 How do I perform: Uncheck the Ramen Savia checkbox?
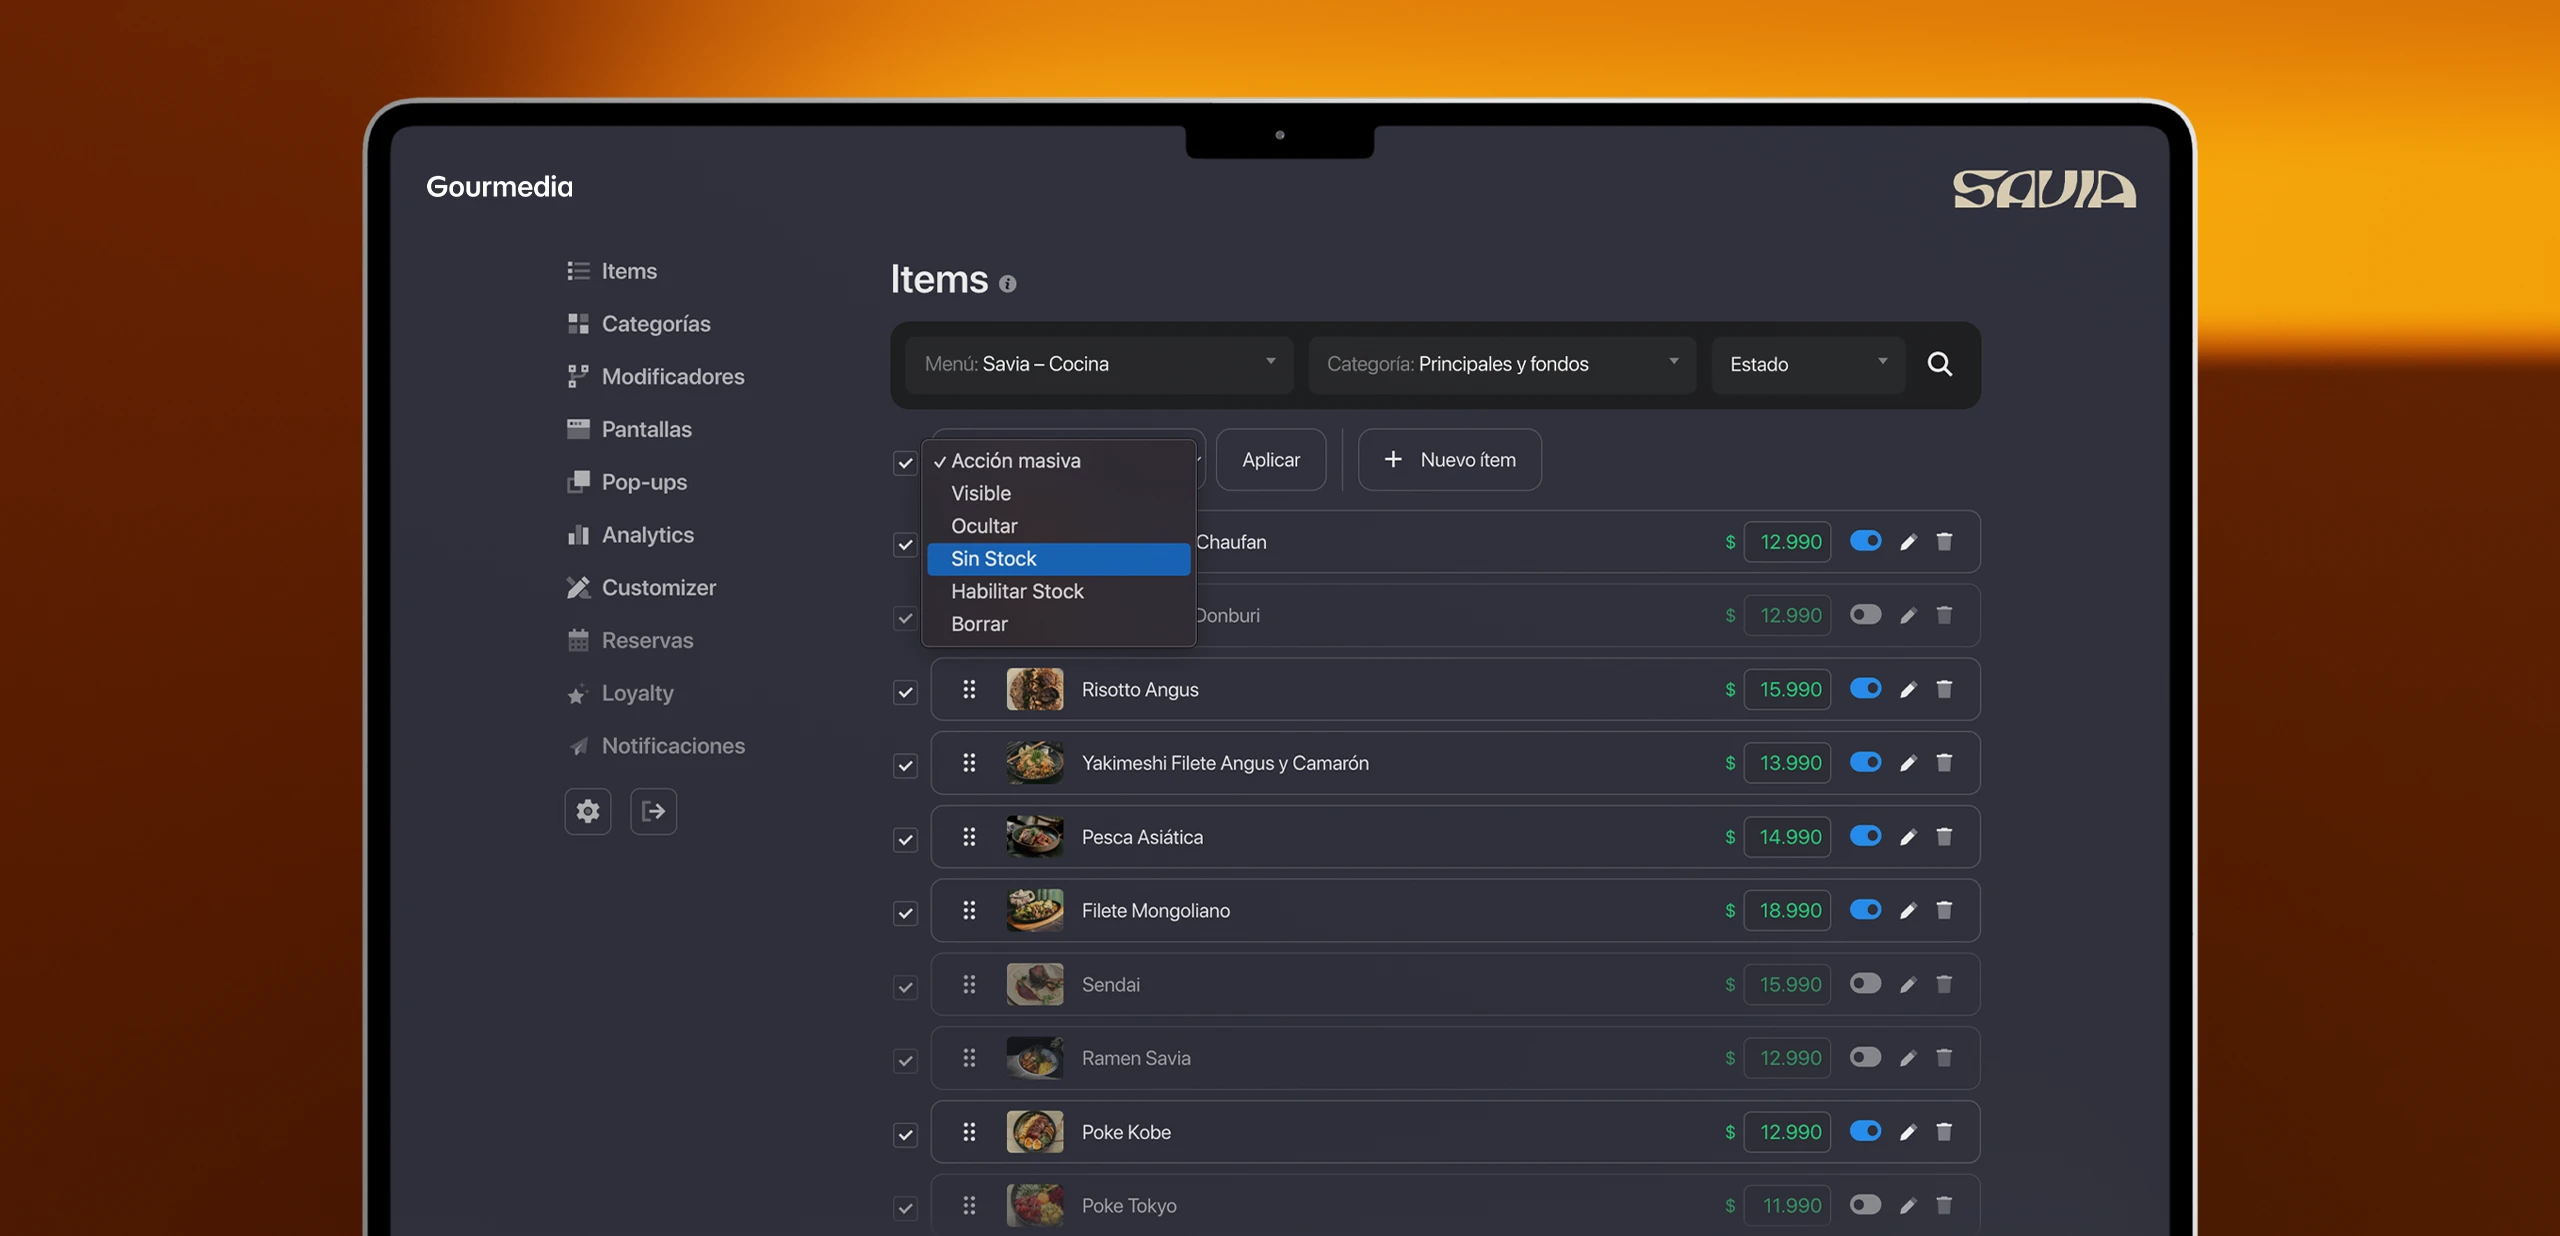(905, 1060)
